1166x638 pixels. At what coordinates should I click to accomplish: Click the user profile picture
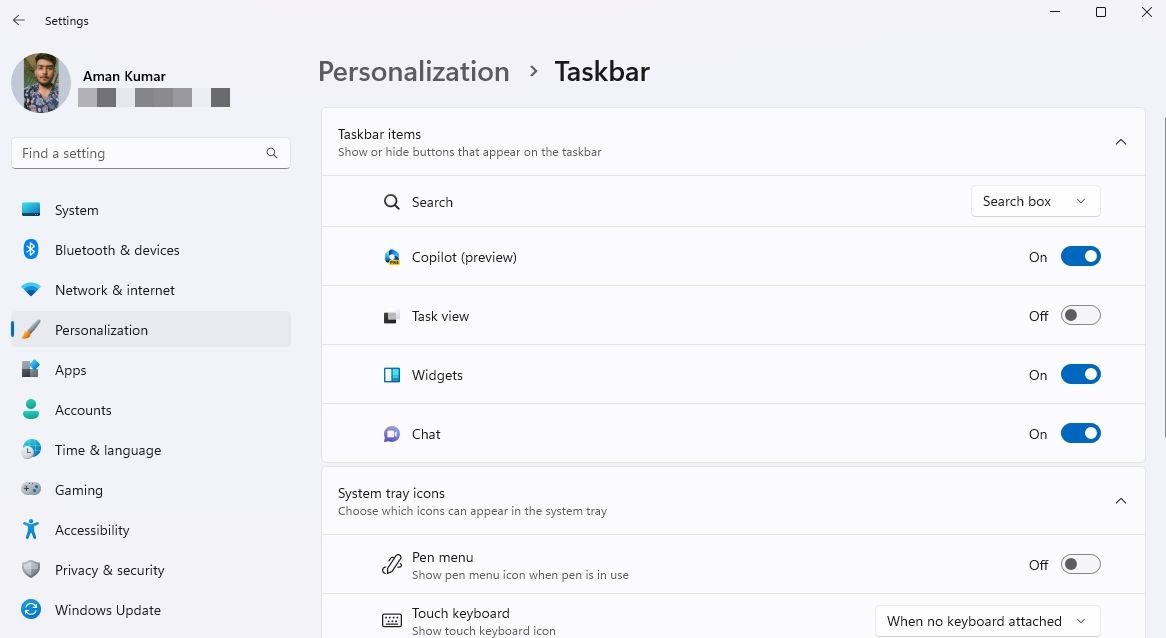41,83
